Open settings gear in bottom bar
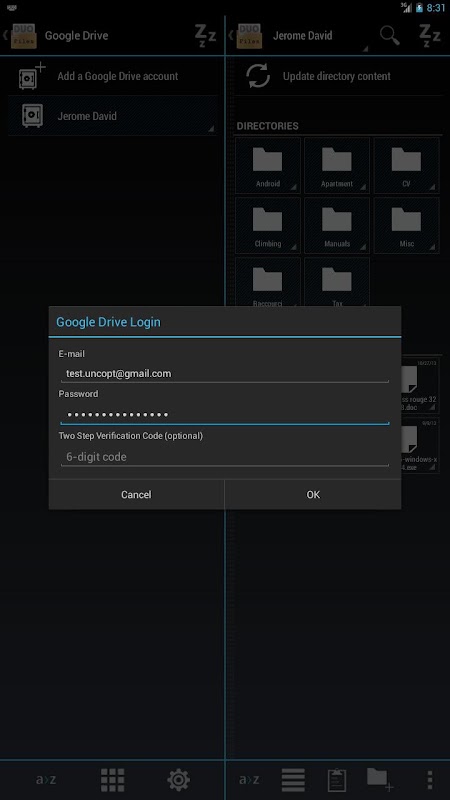Image resolution: width=450 pixels, height=800 pixels. 179,780
